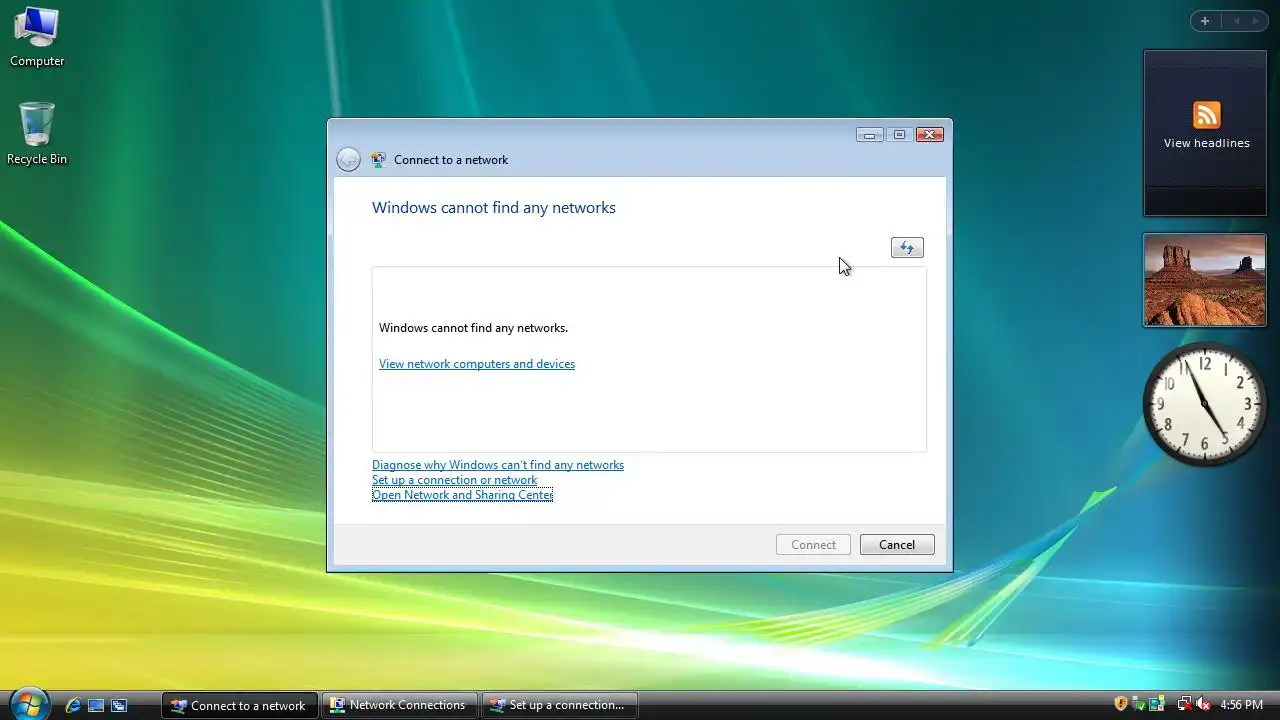The height and width of the screenshot is (720, 1280).
Task: Refresh the network list
Action: point(907,248)
